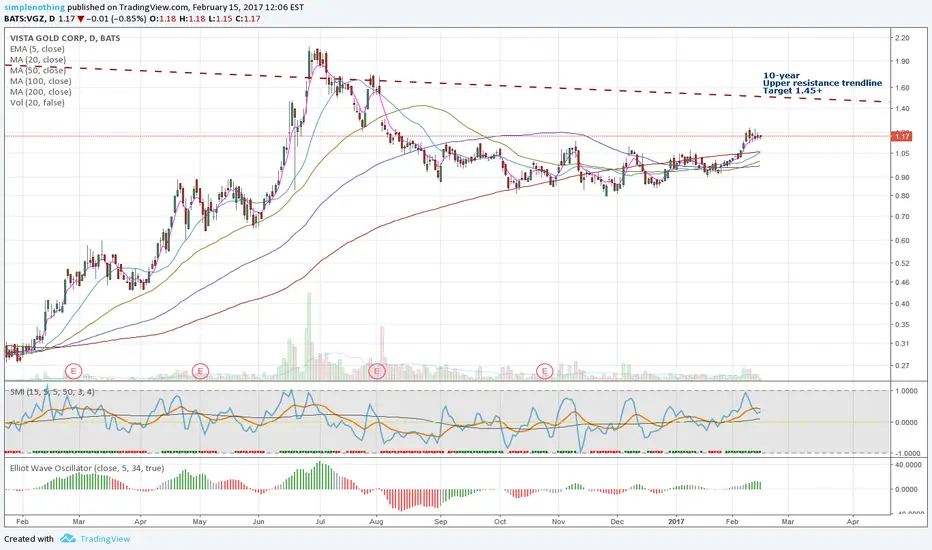Select the MA (200, close) legend entry
Image resolution: width=932 pixels, height=550 pixels.
(40, 92)
